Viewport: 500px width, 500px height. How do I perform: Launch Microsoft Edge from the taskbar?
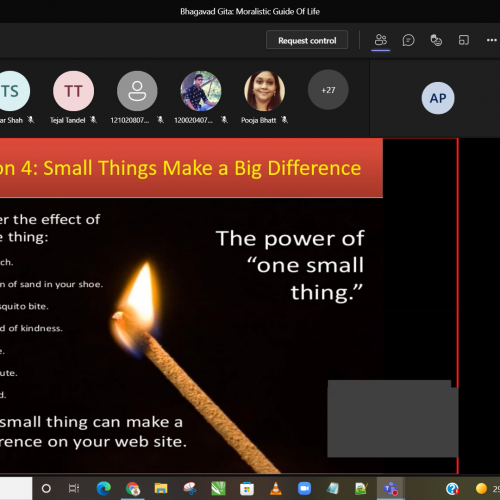104,489
